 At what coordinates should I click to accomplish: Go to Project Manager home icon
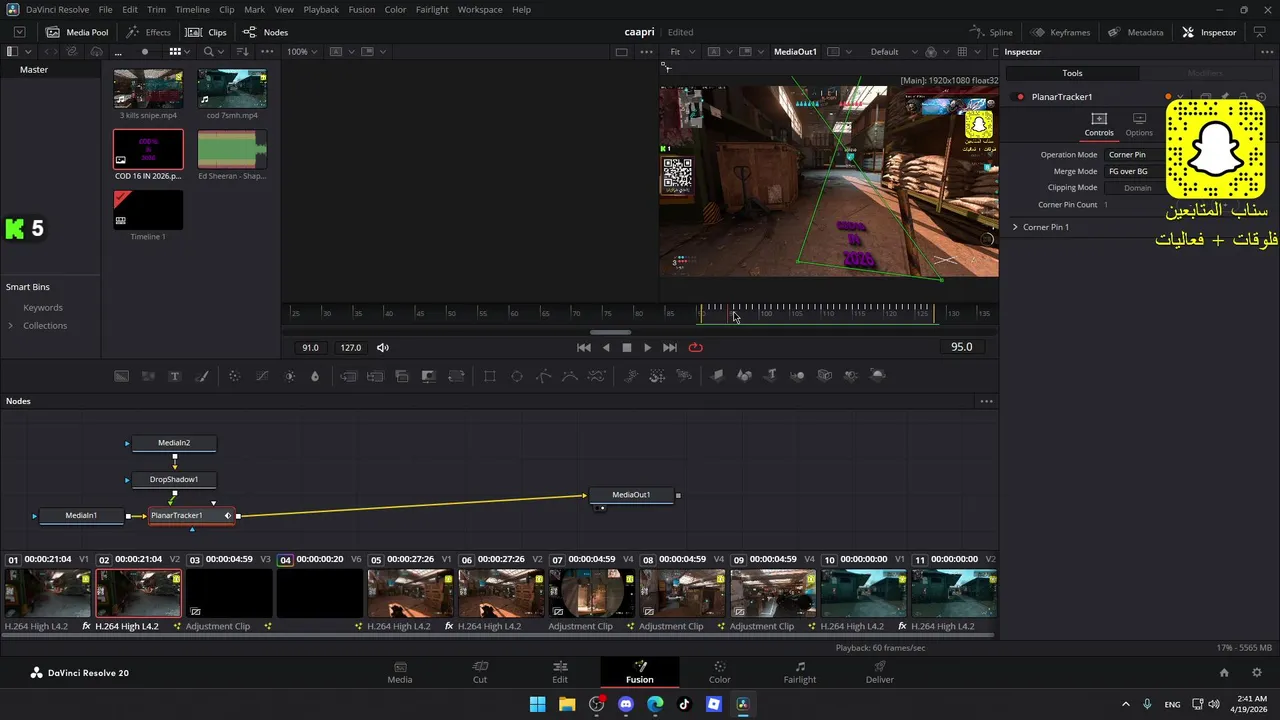1224,673
